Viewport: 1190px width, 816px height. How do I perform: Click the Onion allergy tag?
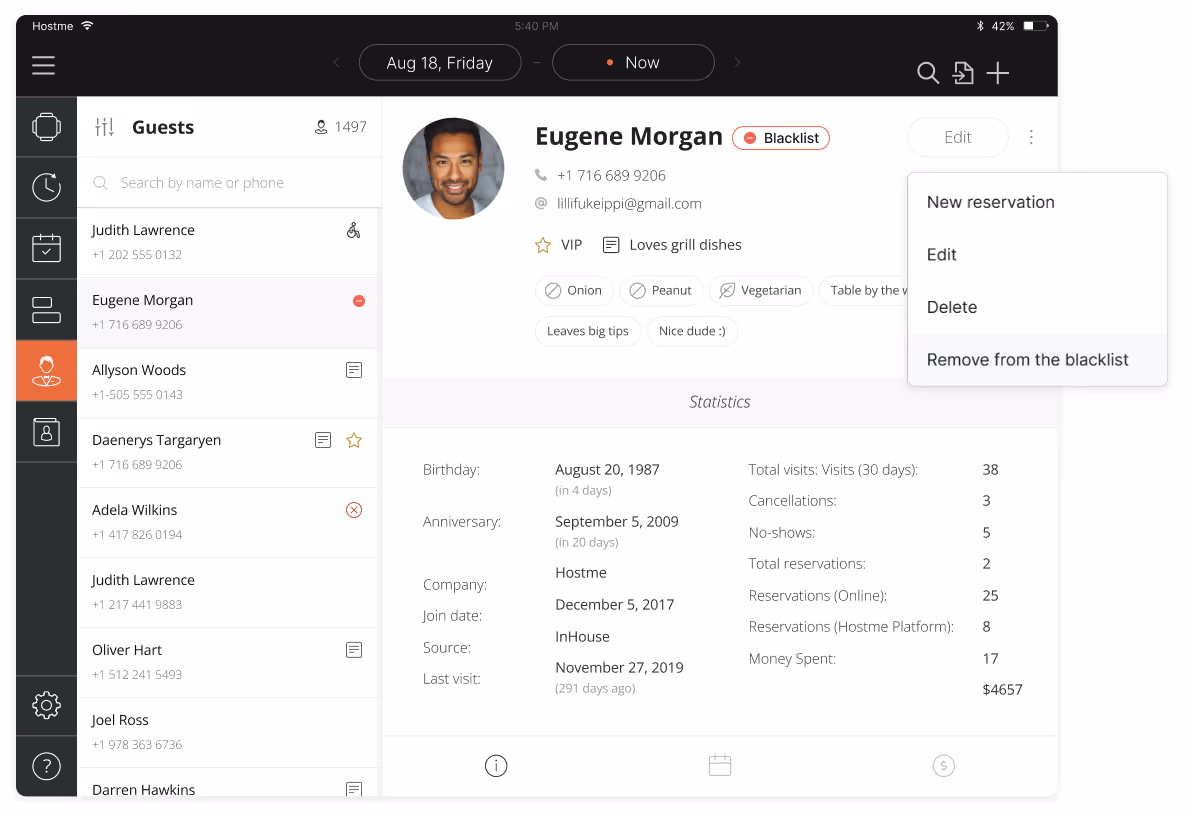click(574, 291)
